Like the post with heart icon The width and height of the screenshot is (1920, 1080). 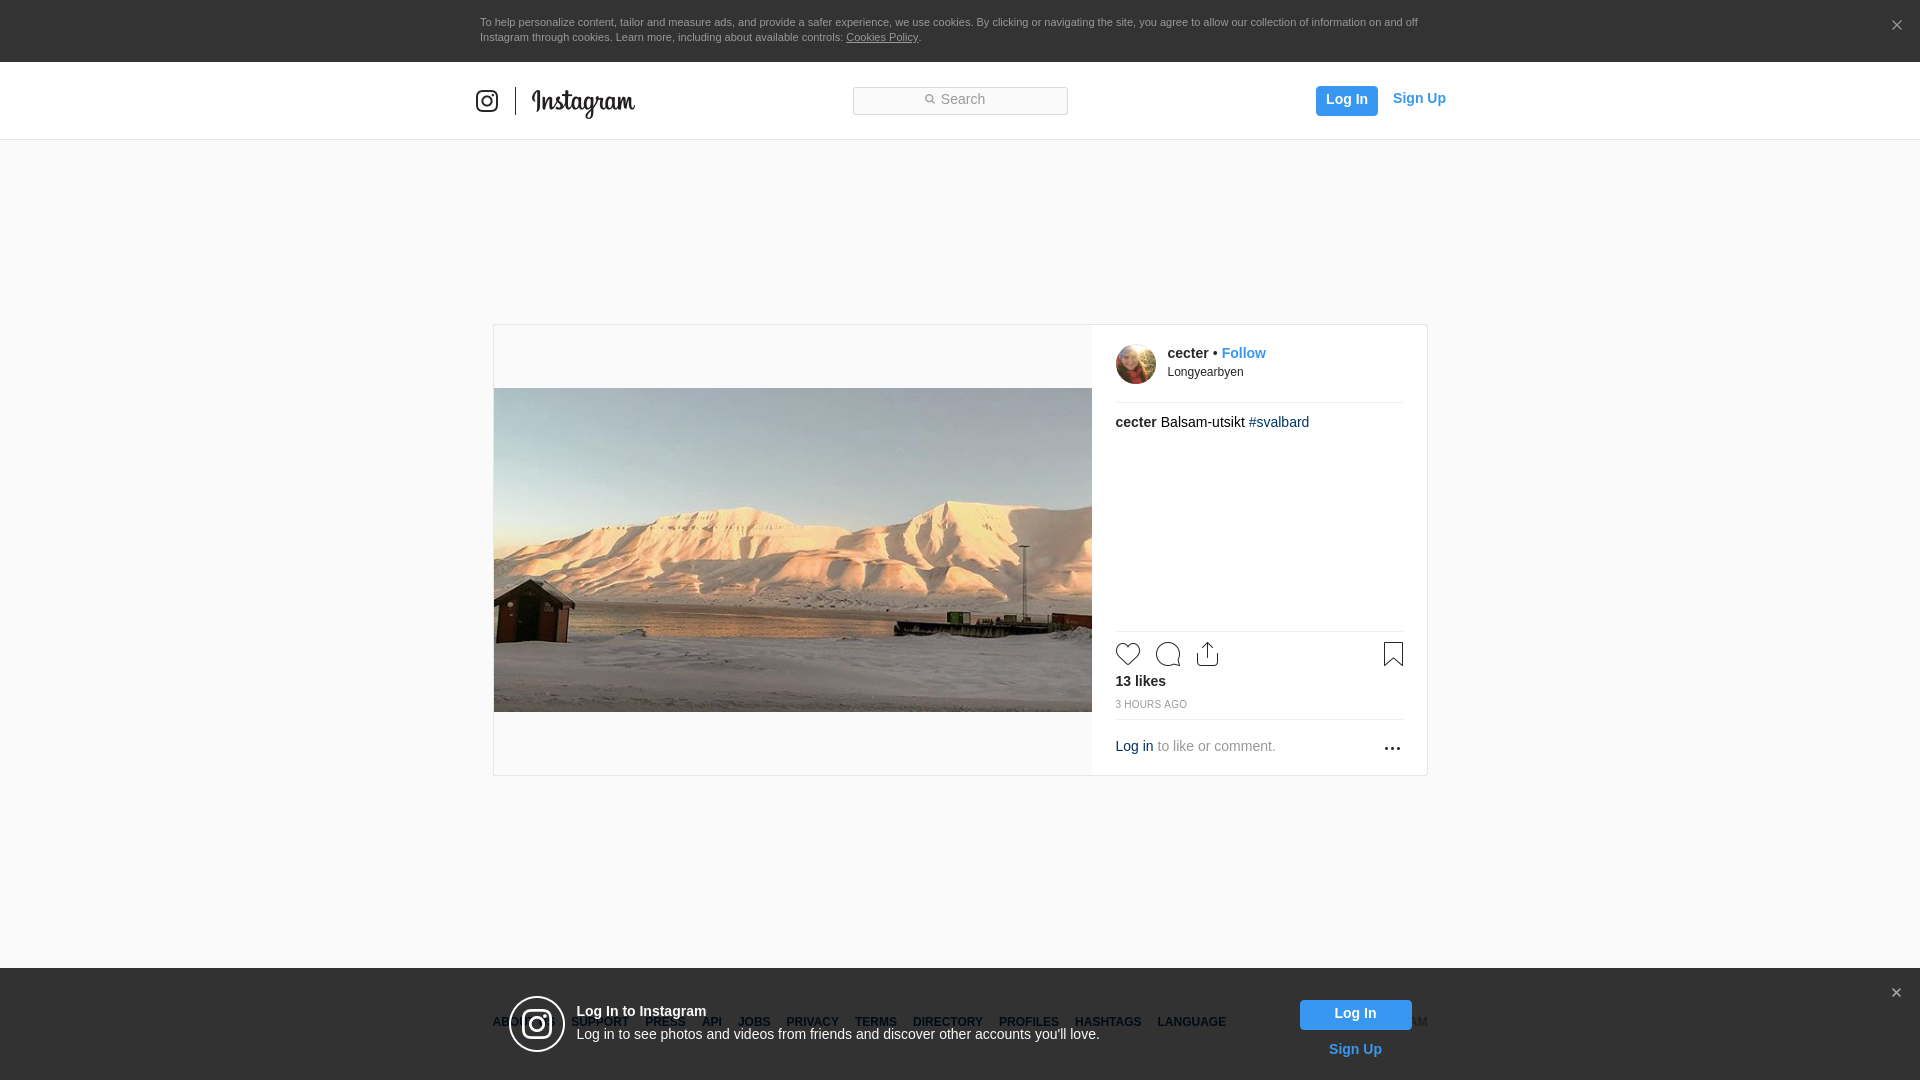click(1127, 654)
